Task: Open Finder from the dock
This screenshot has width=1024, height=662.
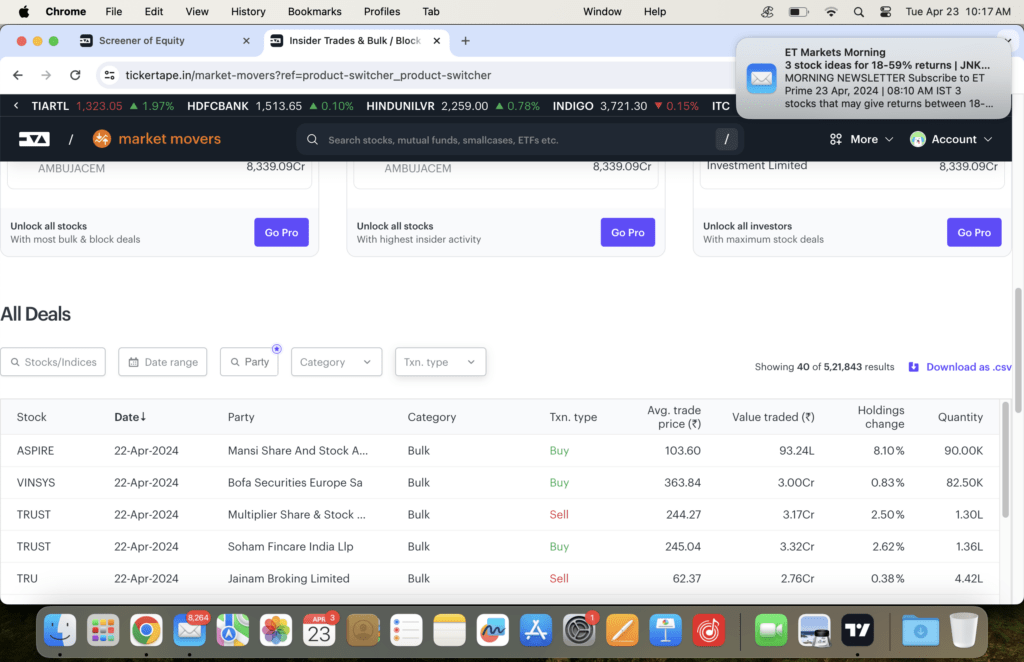Action: pyautogui.click(x=59, y=630)
